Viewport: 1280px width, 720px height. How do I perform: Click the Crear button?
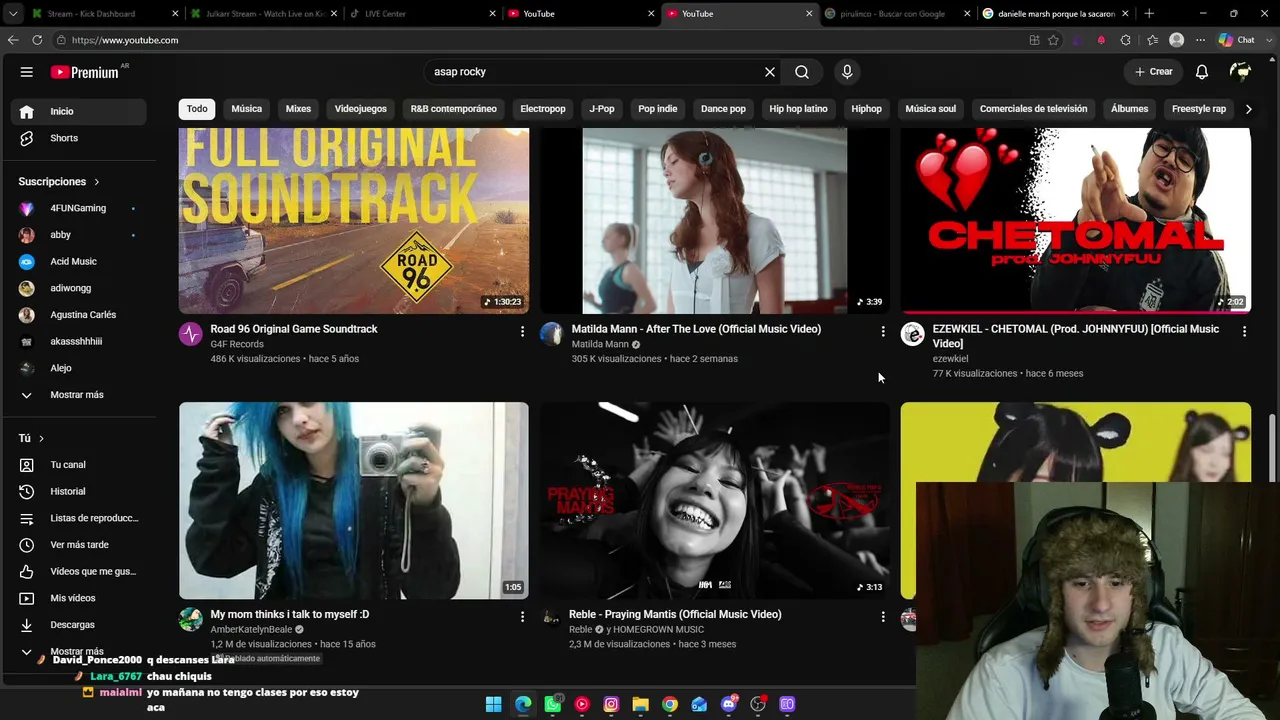(x=1153, y=72)
